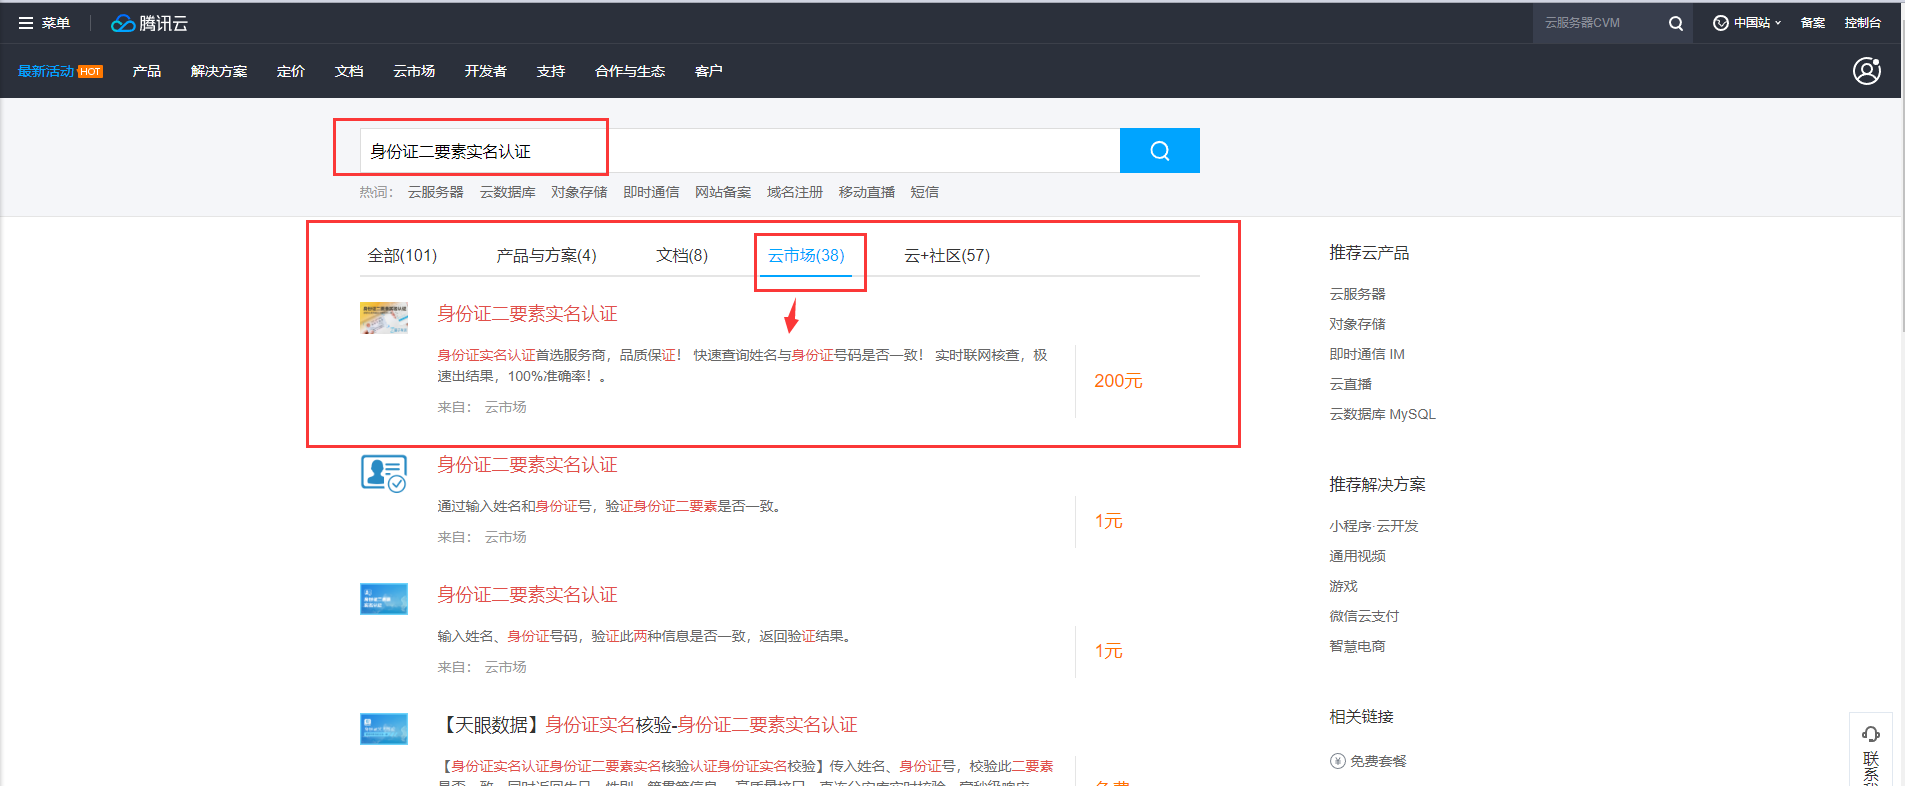Screen dimensions: 1905x786
Task: Open the ID card icon thumbnail of second result
Action: [x=384, y=473]
